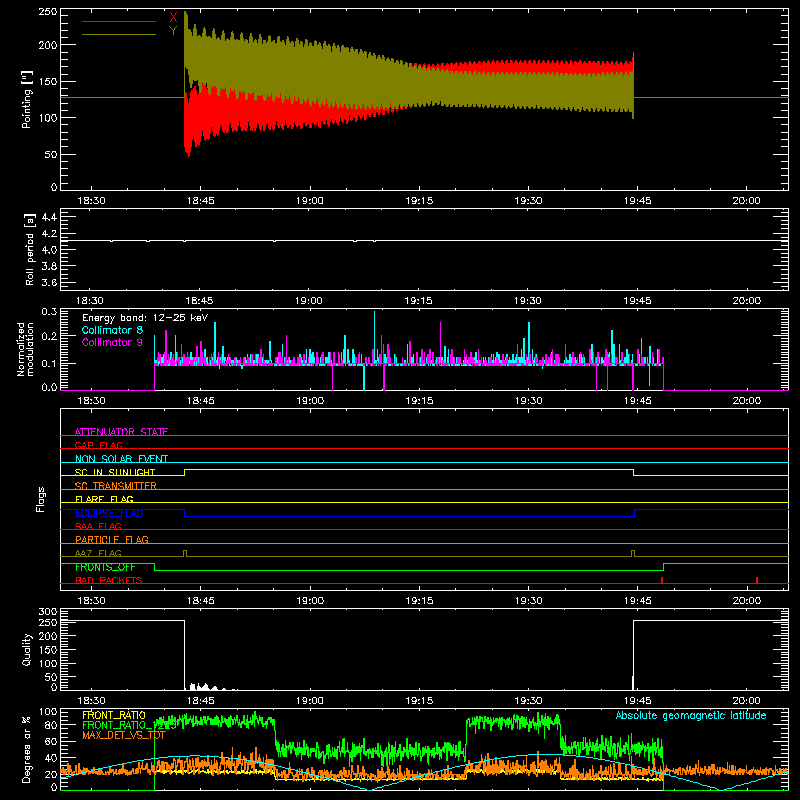The height and width of the screenshot is (800, 800).
Task: Click the SAA_FLAG label
Action: (x=98, y=526)
